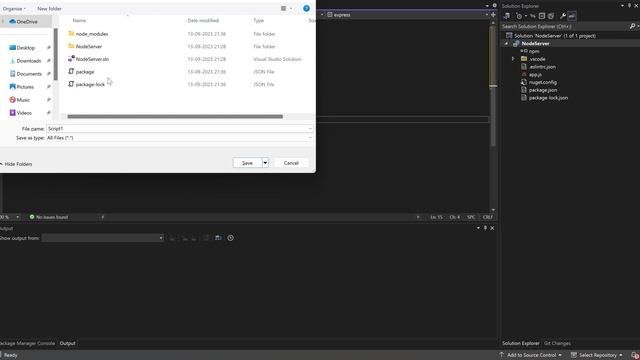The width and height of the screenshot is (640, 360).
Task: Change the view layout icon in dialog
Action: tap(283, 9)
